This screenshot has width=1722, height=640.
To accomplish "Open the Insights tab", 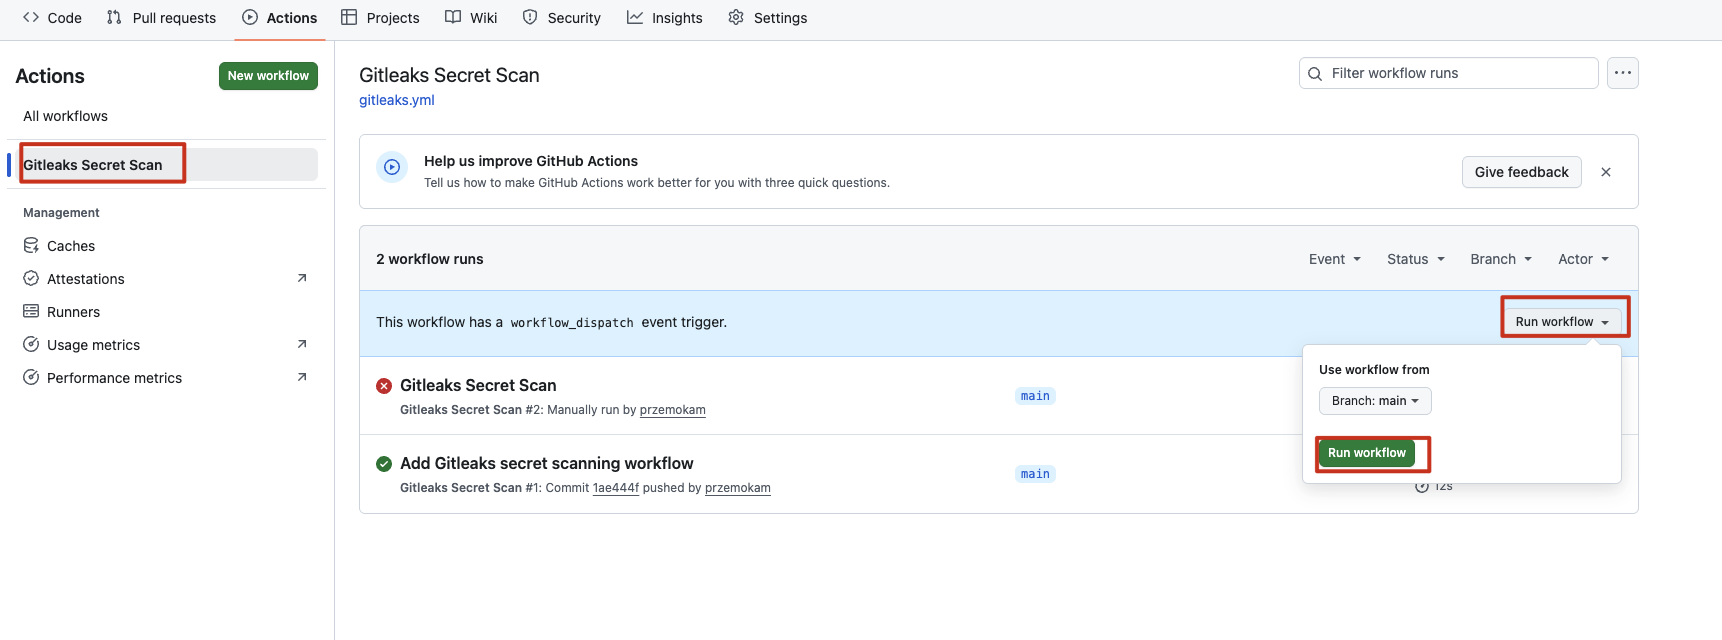I will pyautogui.click(x=665, y=18).
